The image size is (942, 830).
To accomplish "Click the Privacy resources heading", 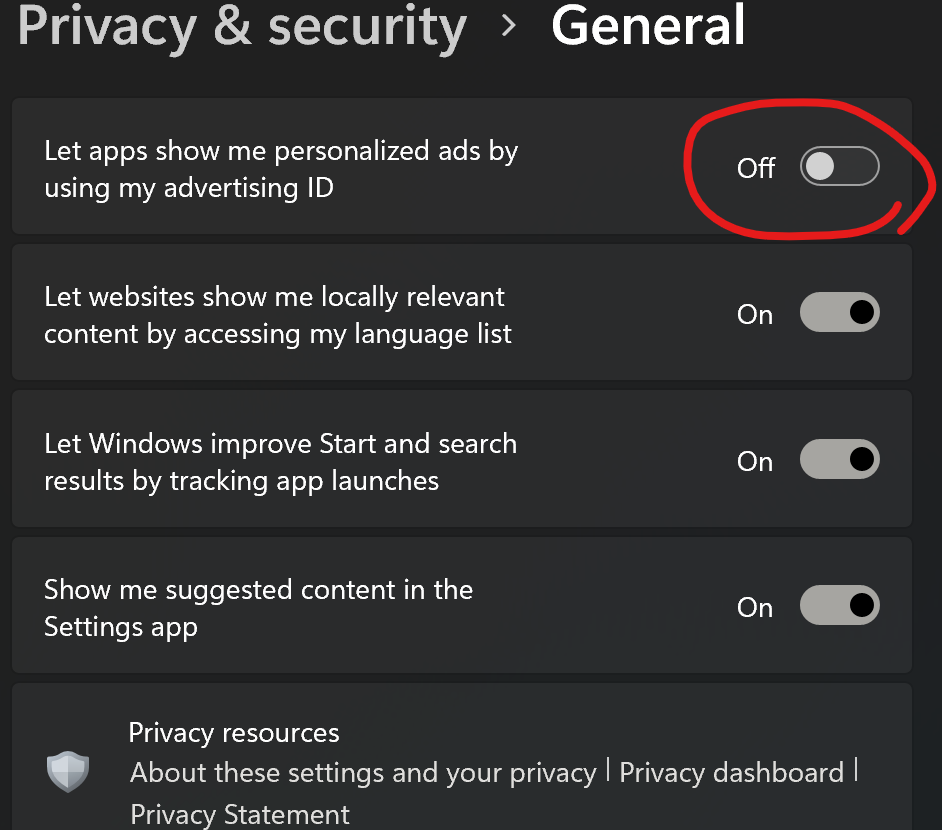I will coord(234,733).
